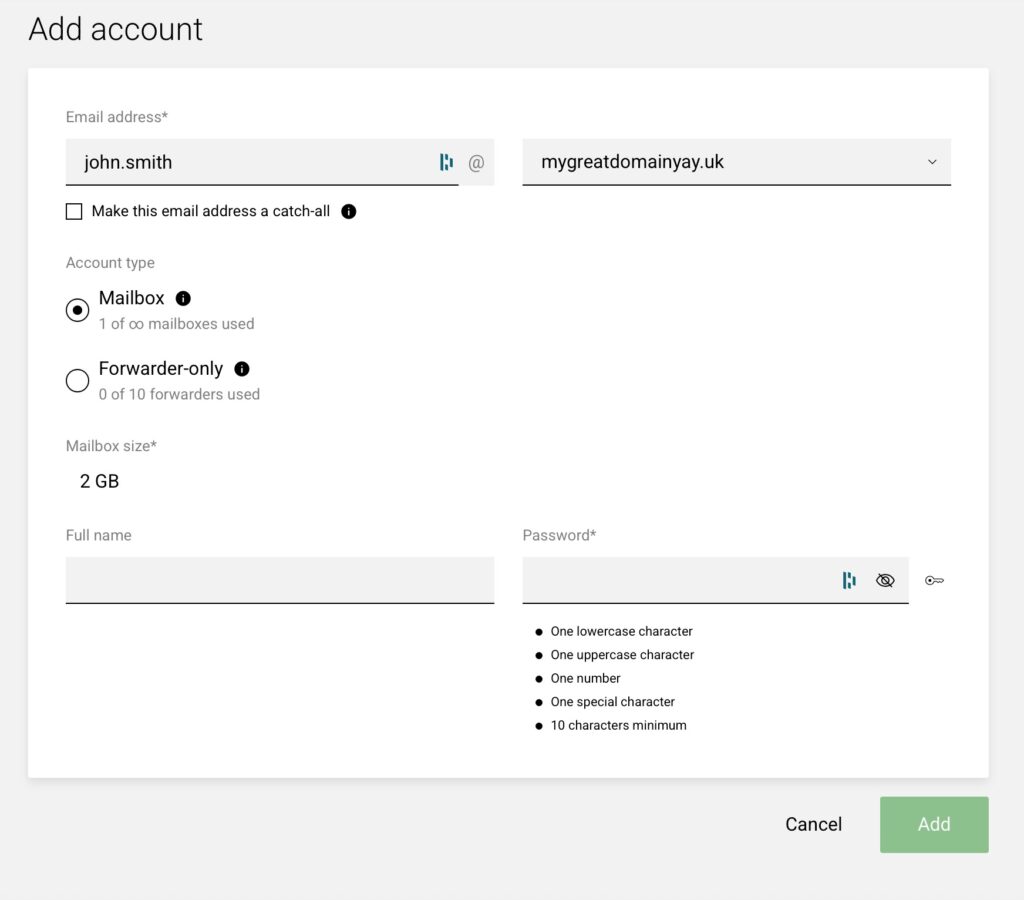Show Forwarder-only info icon details
The image size is (1024, 900).
pyautogui.click(x=242, y=369)
